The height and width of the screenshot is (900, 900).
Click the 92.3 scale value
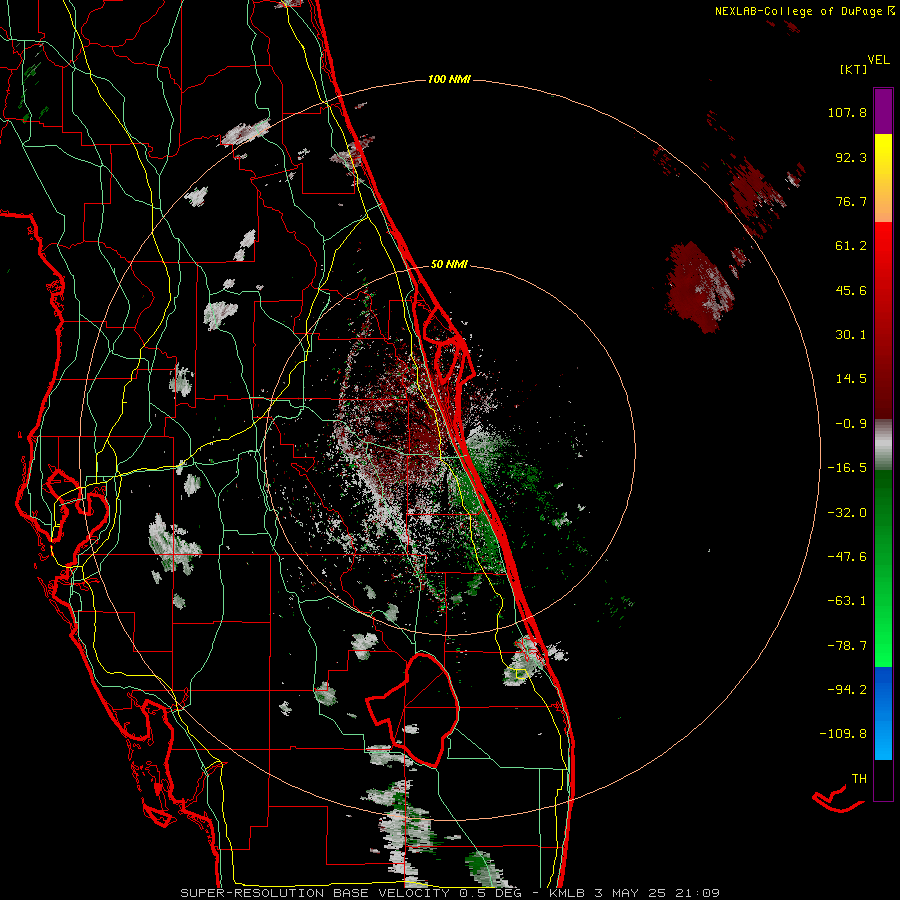coord(851,157)
